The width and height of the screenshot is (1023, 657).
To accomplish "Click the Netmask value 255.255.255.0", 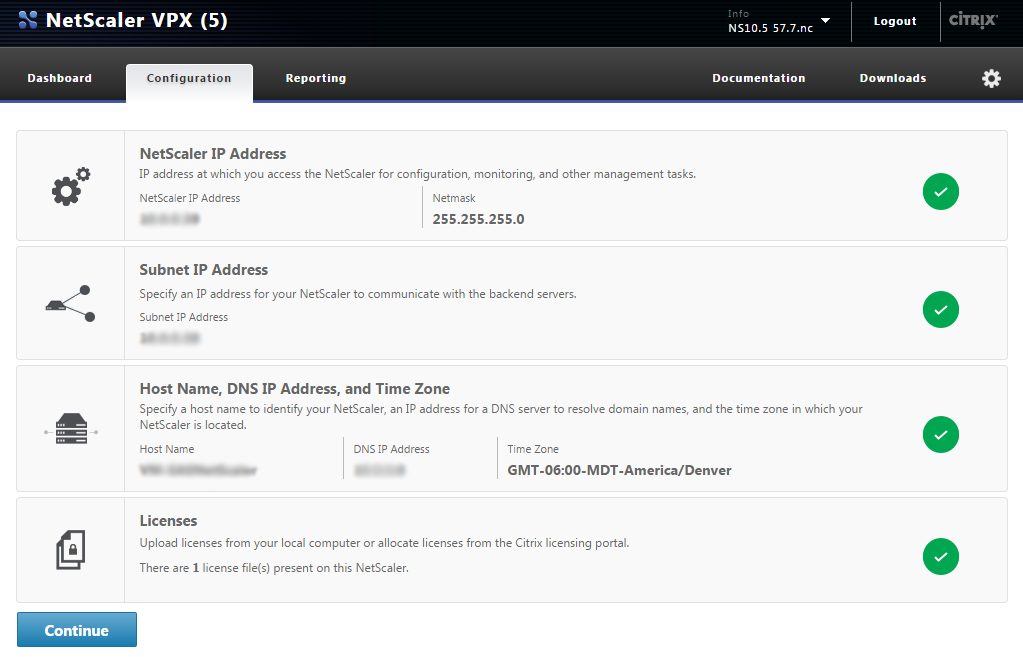I will point(478,219).
